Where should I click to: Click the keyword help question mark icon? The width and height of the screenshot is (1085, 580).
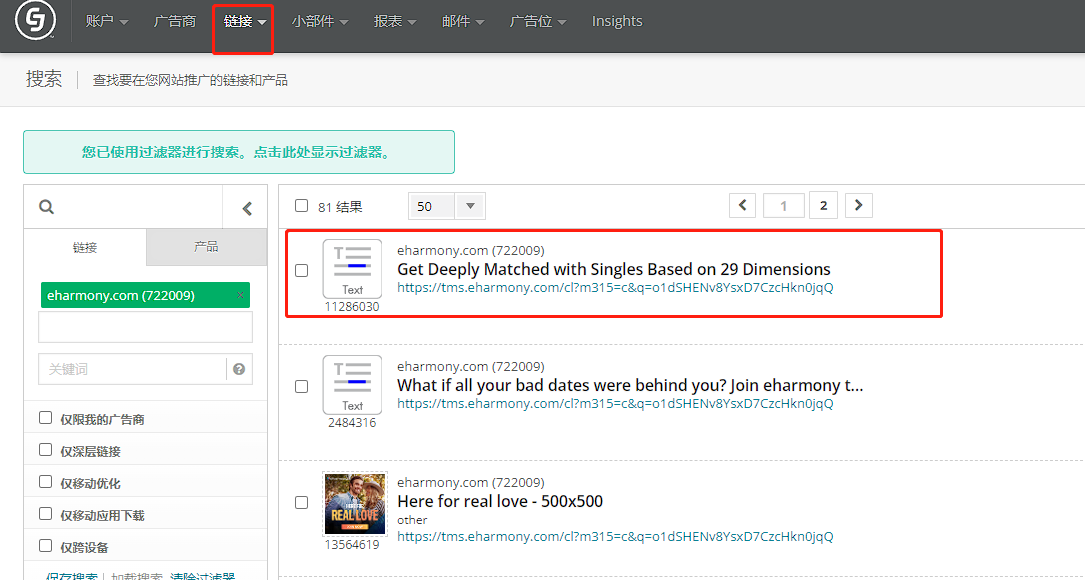(x=239, y=369)
